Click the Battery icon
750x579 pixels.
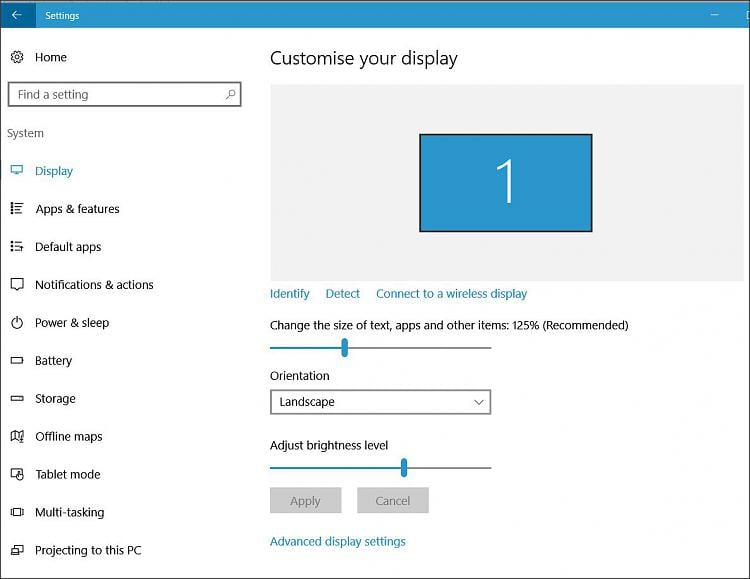pos(17,360)
